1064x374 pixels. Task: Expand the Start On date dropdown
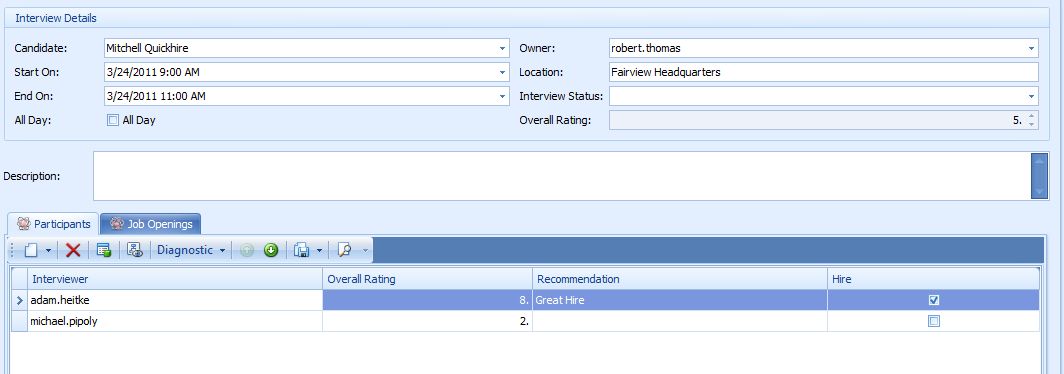coord(502,72)
